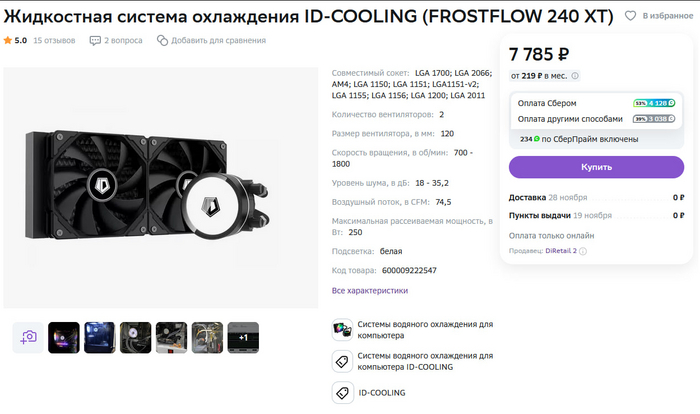Click the questions speech bubble icon
Viewport: 700px width, 414px height.
(95, 41)
